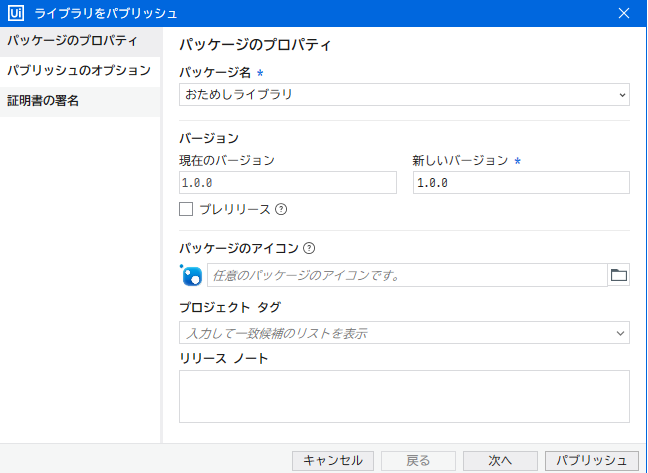Click the blue package icon preview

pos(191,276)
